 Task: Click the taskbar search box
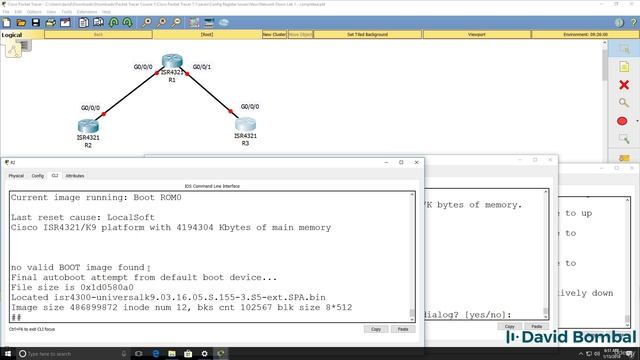point(73,353)
